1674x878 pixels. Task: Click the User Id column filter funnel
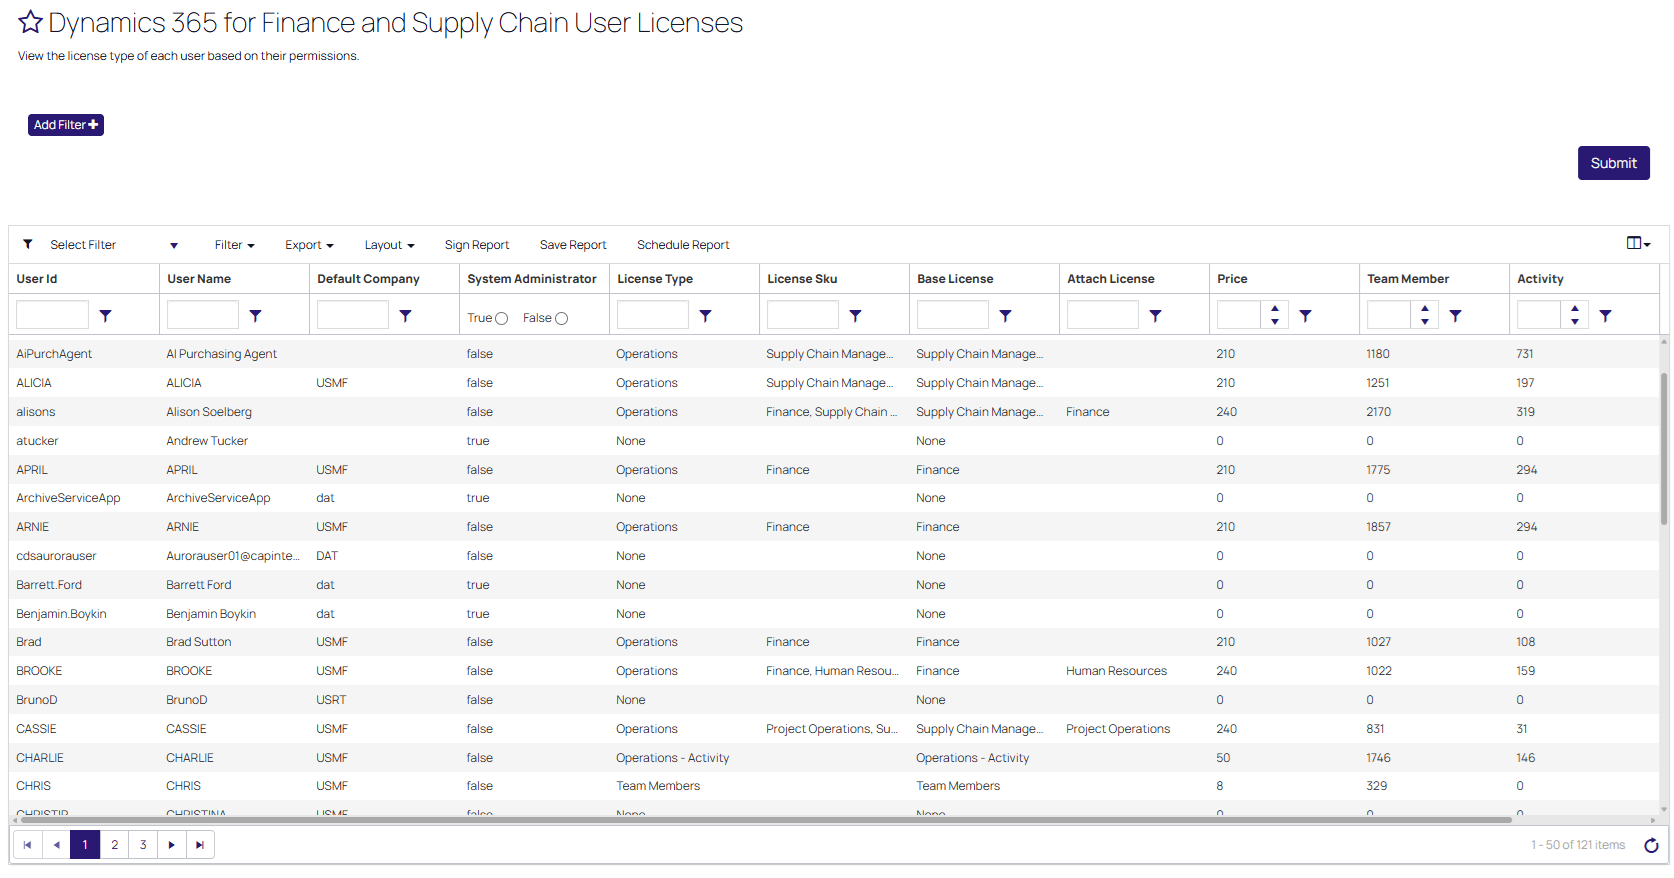[x=105, y=316]
